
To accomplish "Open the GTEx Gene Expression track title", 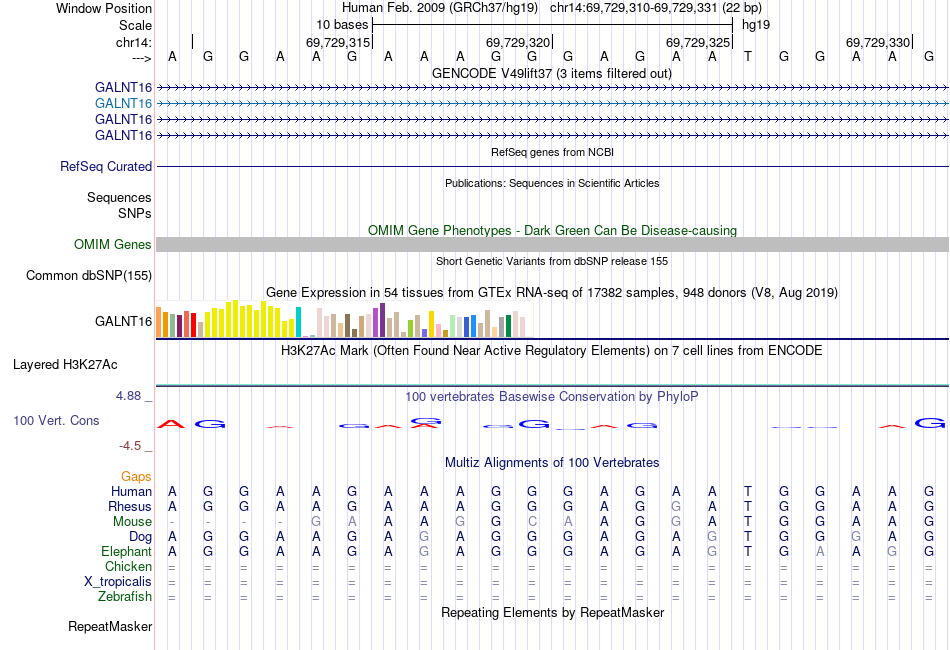I will click(x=552, y=293).
